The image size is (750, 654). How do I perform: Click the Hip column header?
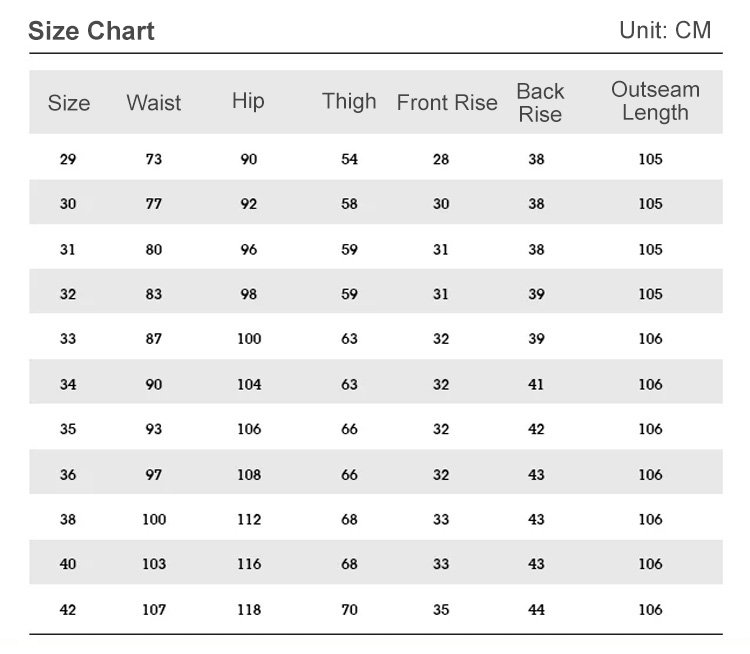coord(248,101)
